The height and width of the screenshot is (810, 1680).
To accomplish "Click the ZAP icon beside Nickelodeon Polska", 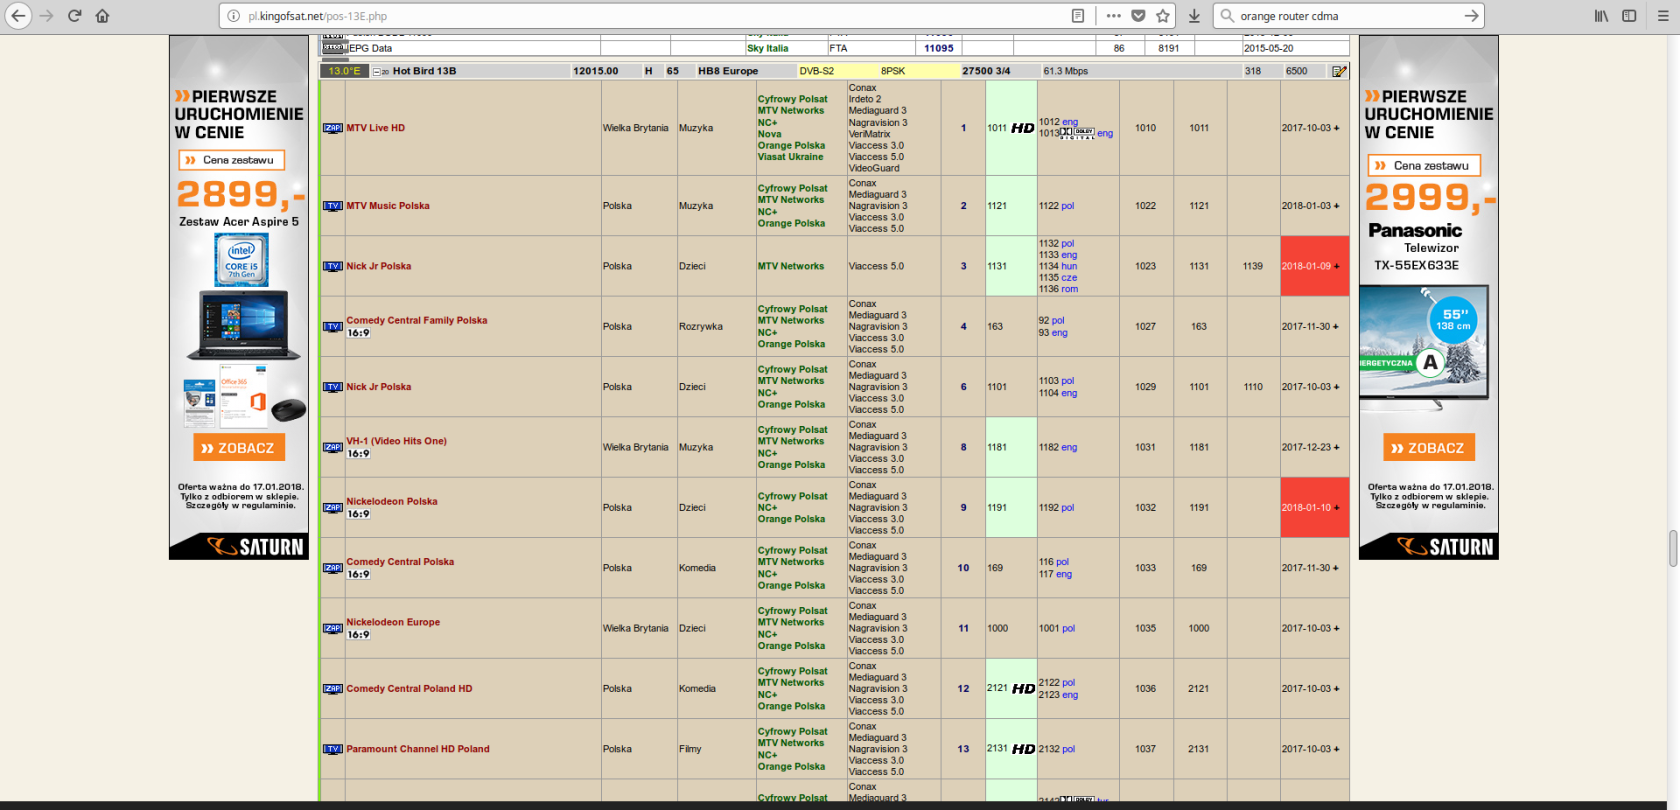I will tap(333, 508).
